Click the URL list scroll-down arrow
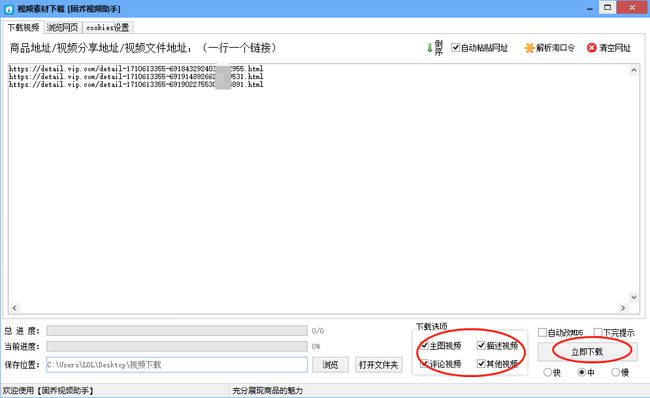Screen dimensions: 650x398 [633, 297]
